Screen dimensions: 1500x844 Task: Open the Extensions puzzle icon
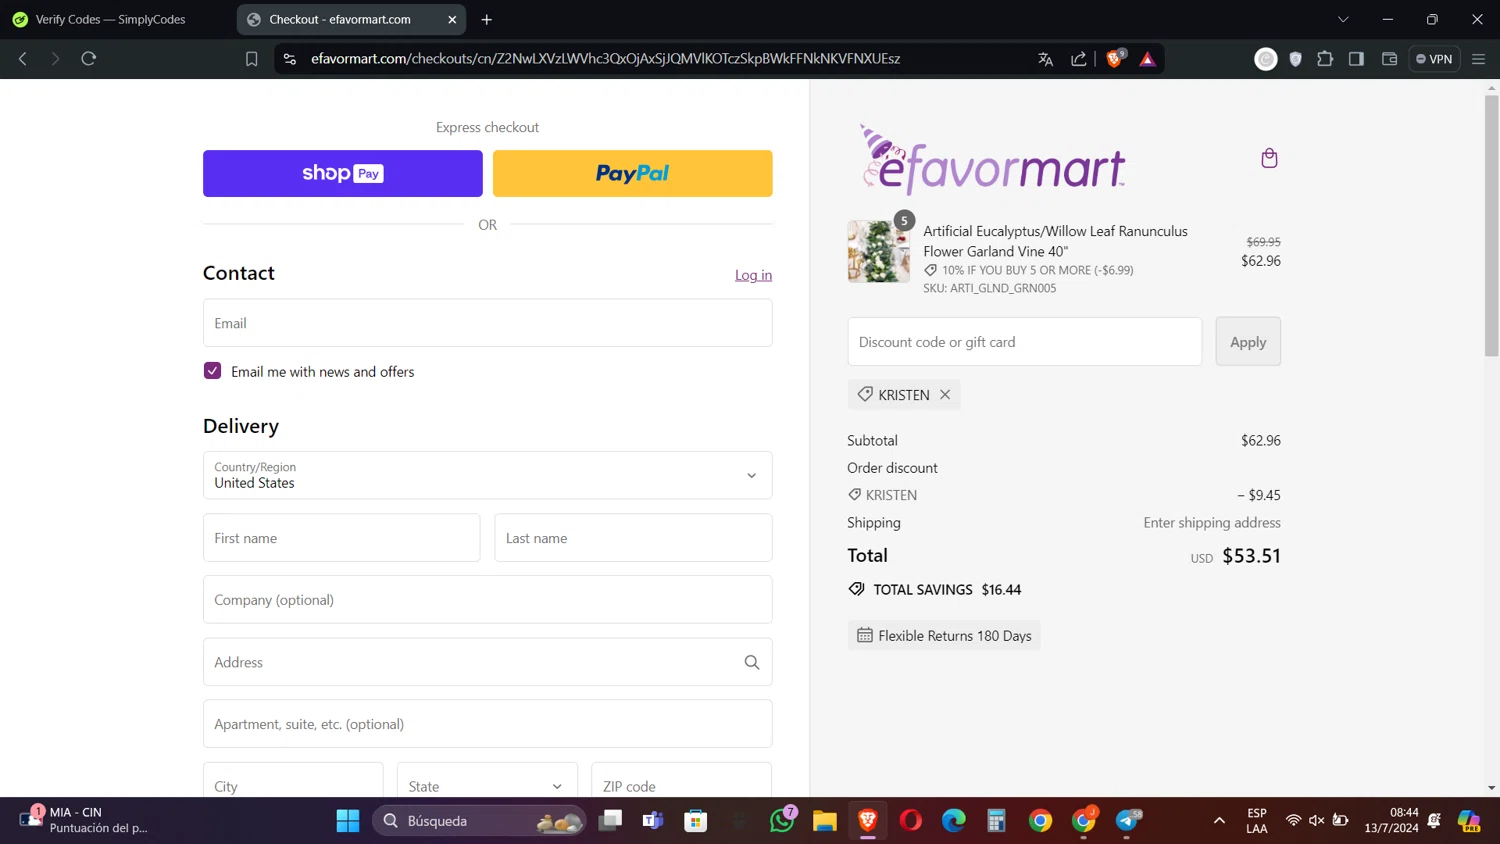coord(1325,59)
